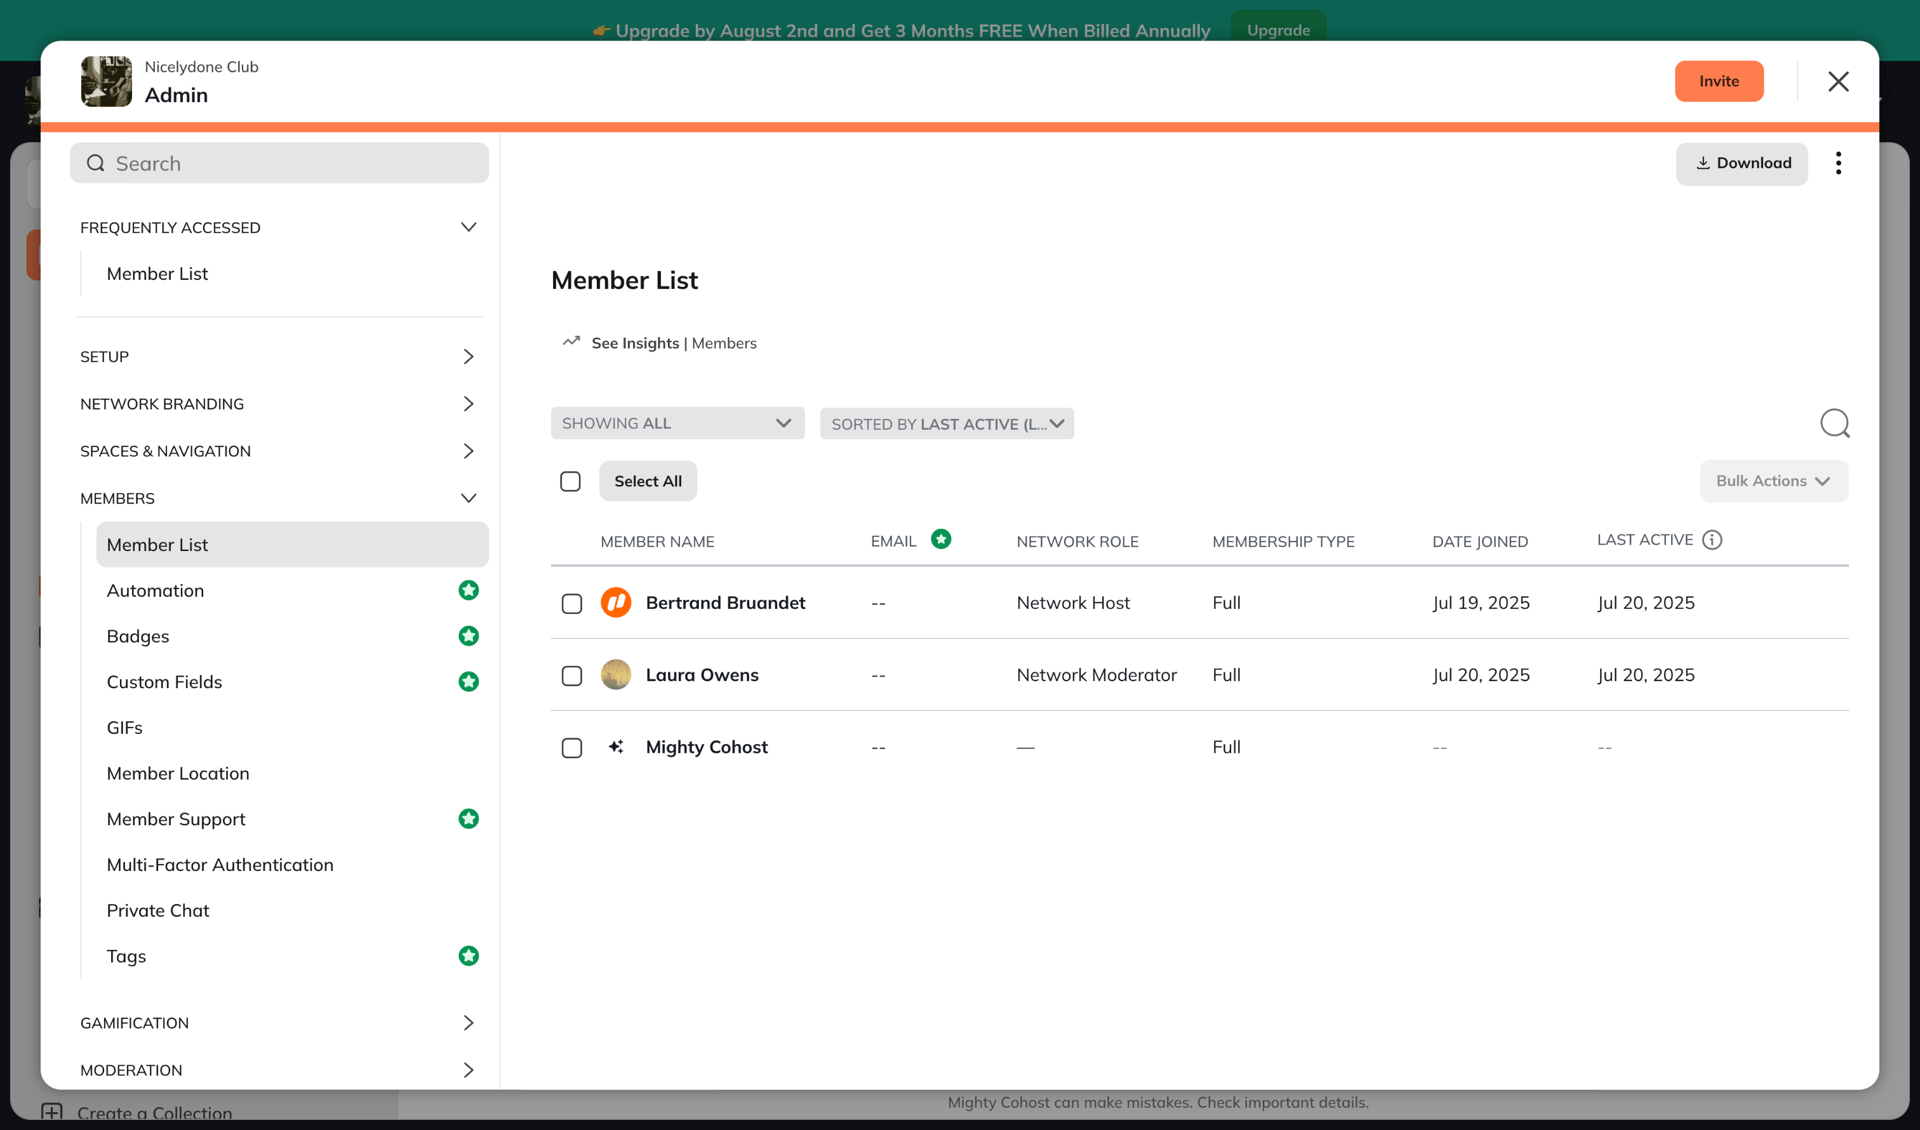The height and width of the screenshot is (1130, 1920).
Task: Collapse the FREQUENTLY ACCESSED section
Action: [468, 227]
